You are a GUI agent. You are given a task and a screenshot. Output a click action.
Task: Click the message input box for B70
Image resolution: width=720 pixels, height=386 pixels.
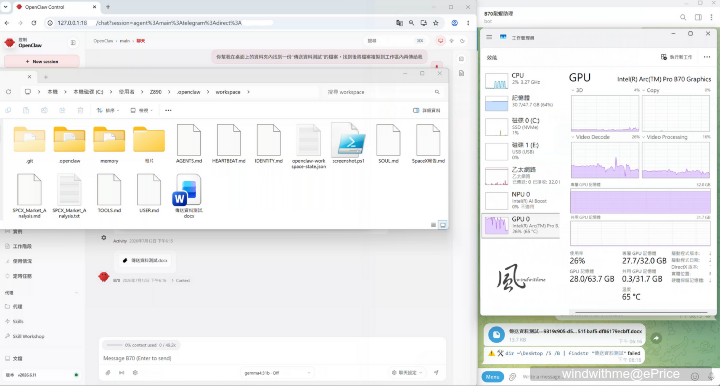(272, 358)
